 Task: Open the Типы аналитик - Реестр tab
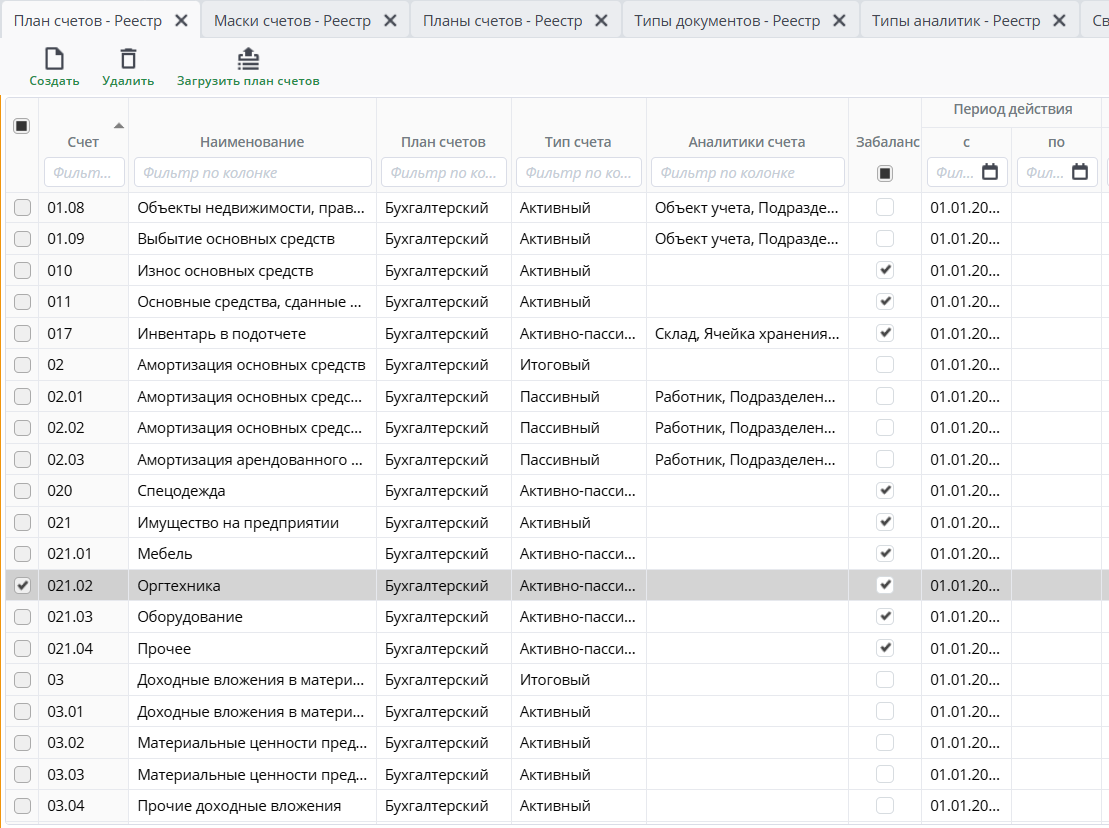point(955,20)
